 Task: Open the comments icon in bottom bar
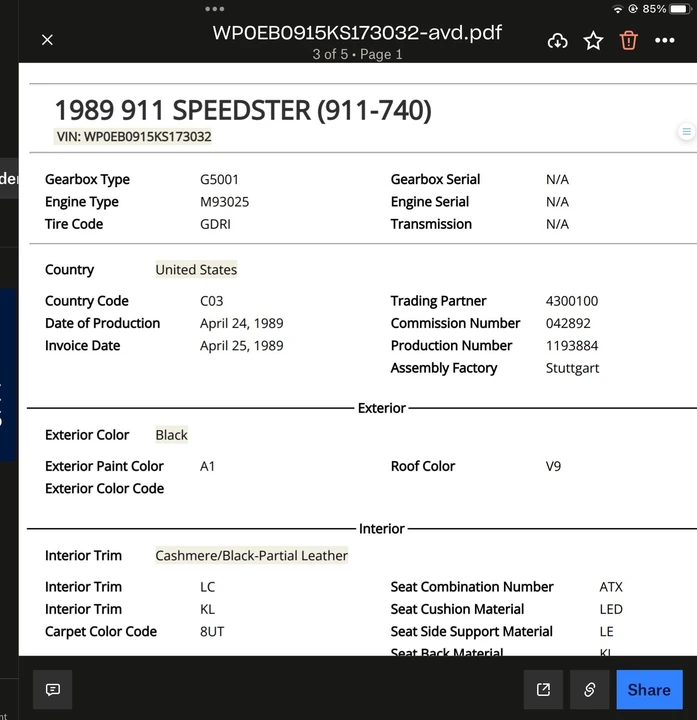tap(53, 689)
